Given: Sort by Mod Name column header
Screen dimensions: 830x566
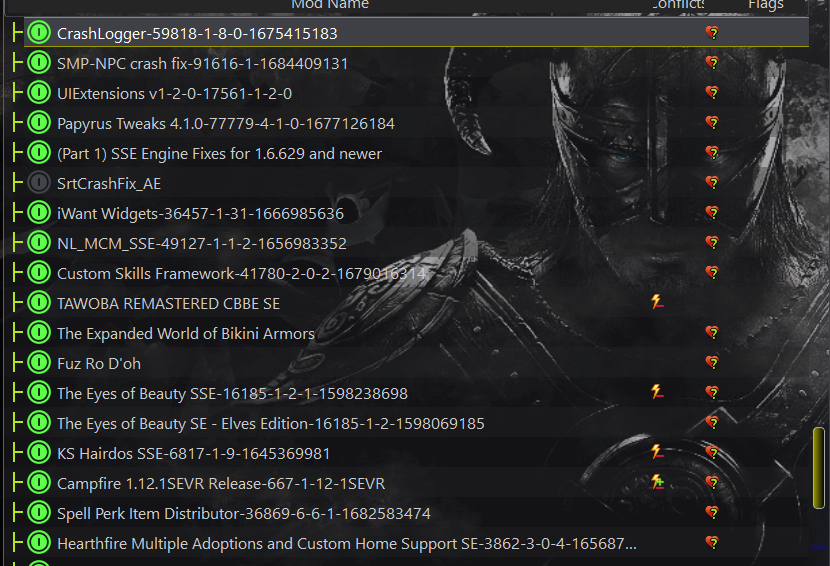Looking at the screenshot, I should (x=330, y=4).
